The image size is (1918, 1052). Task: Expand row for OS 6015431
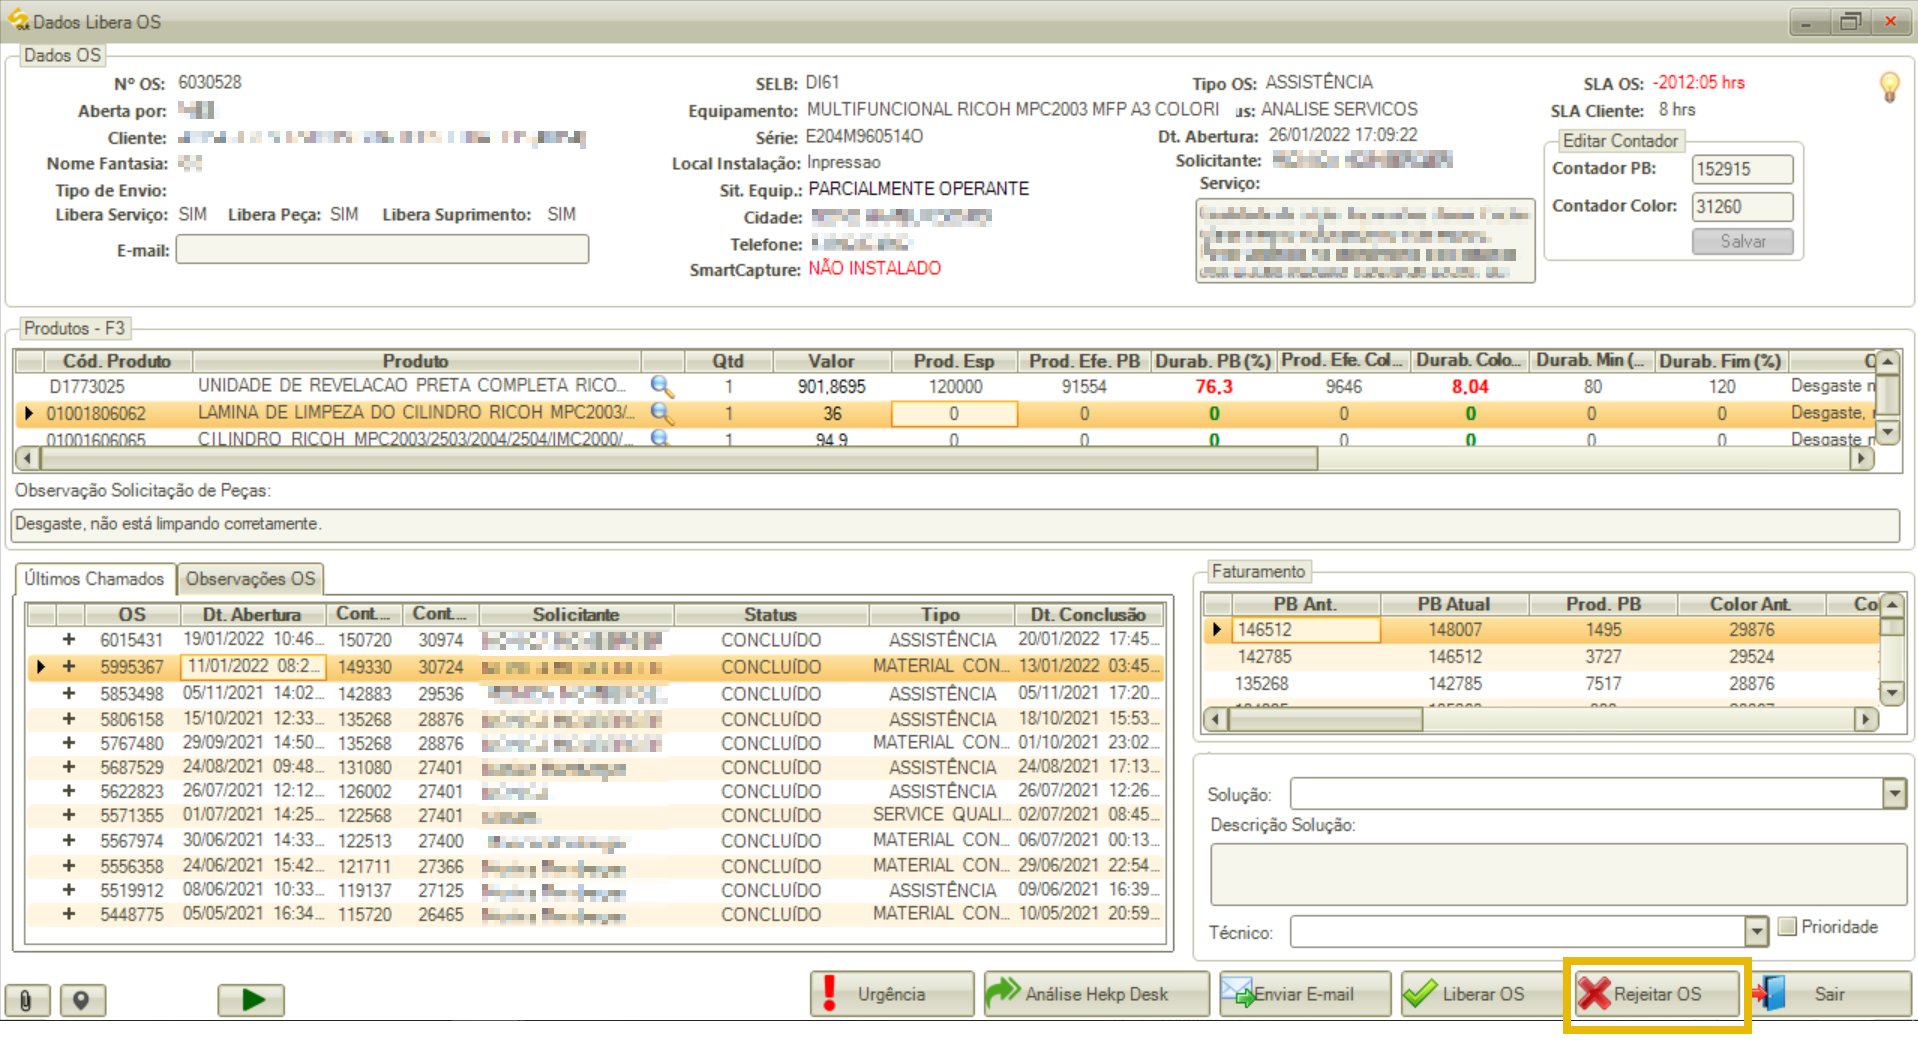pyautogui.click(x=69, y=640)
